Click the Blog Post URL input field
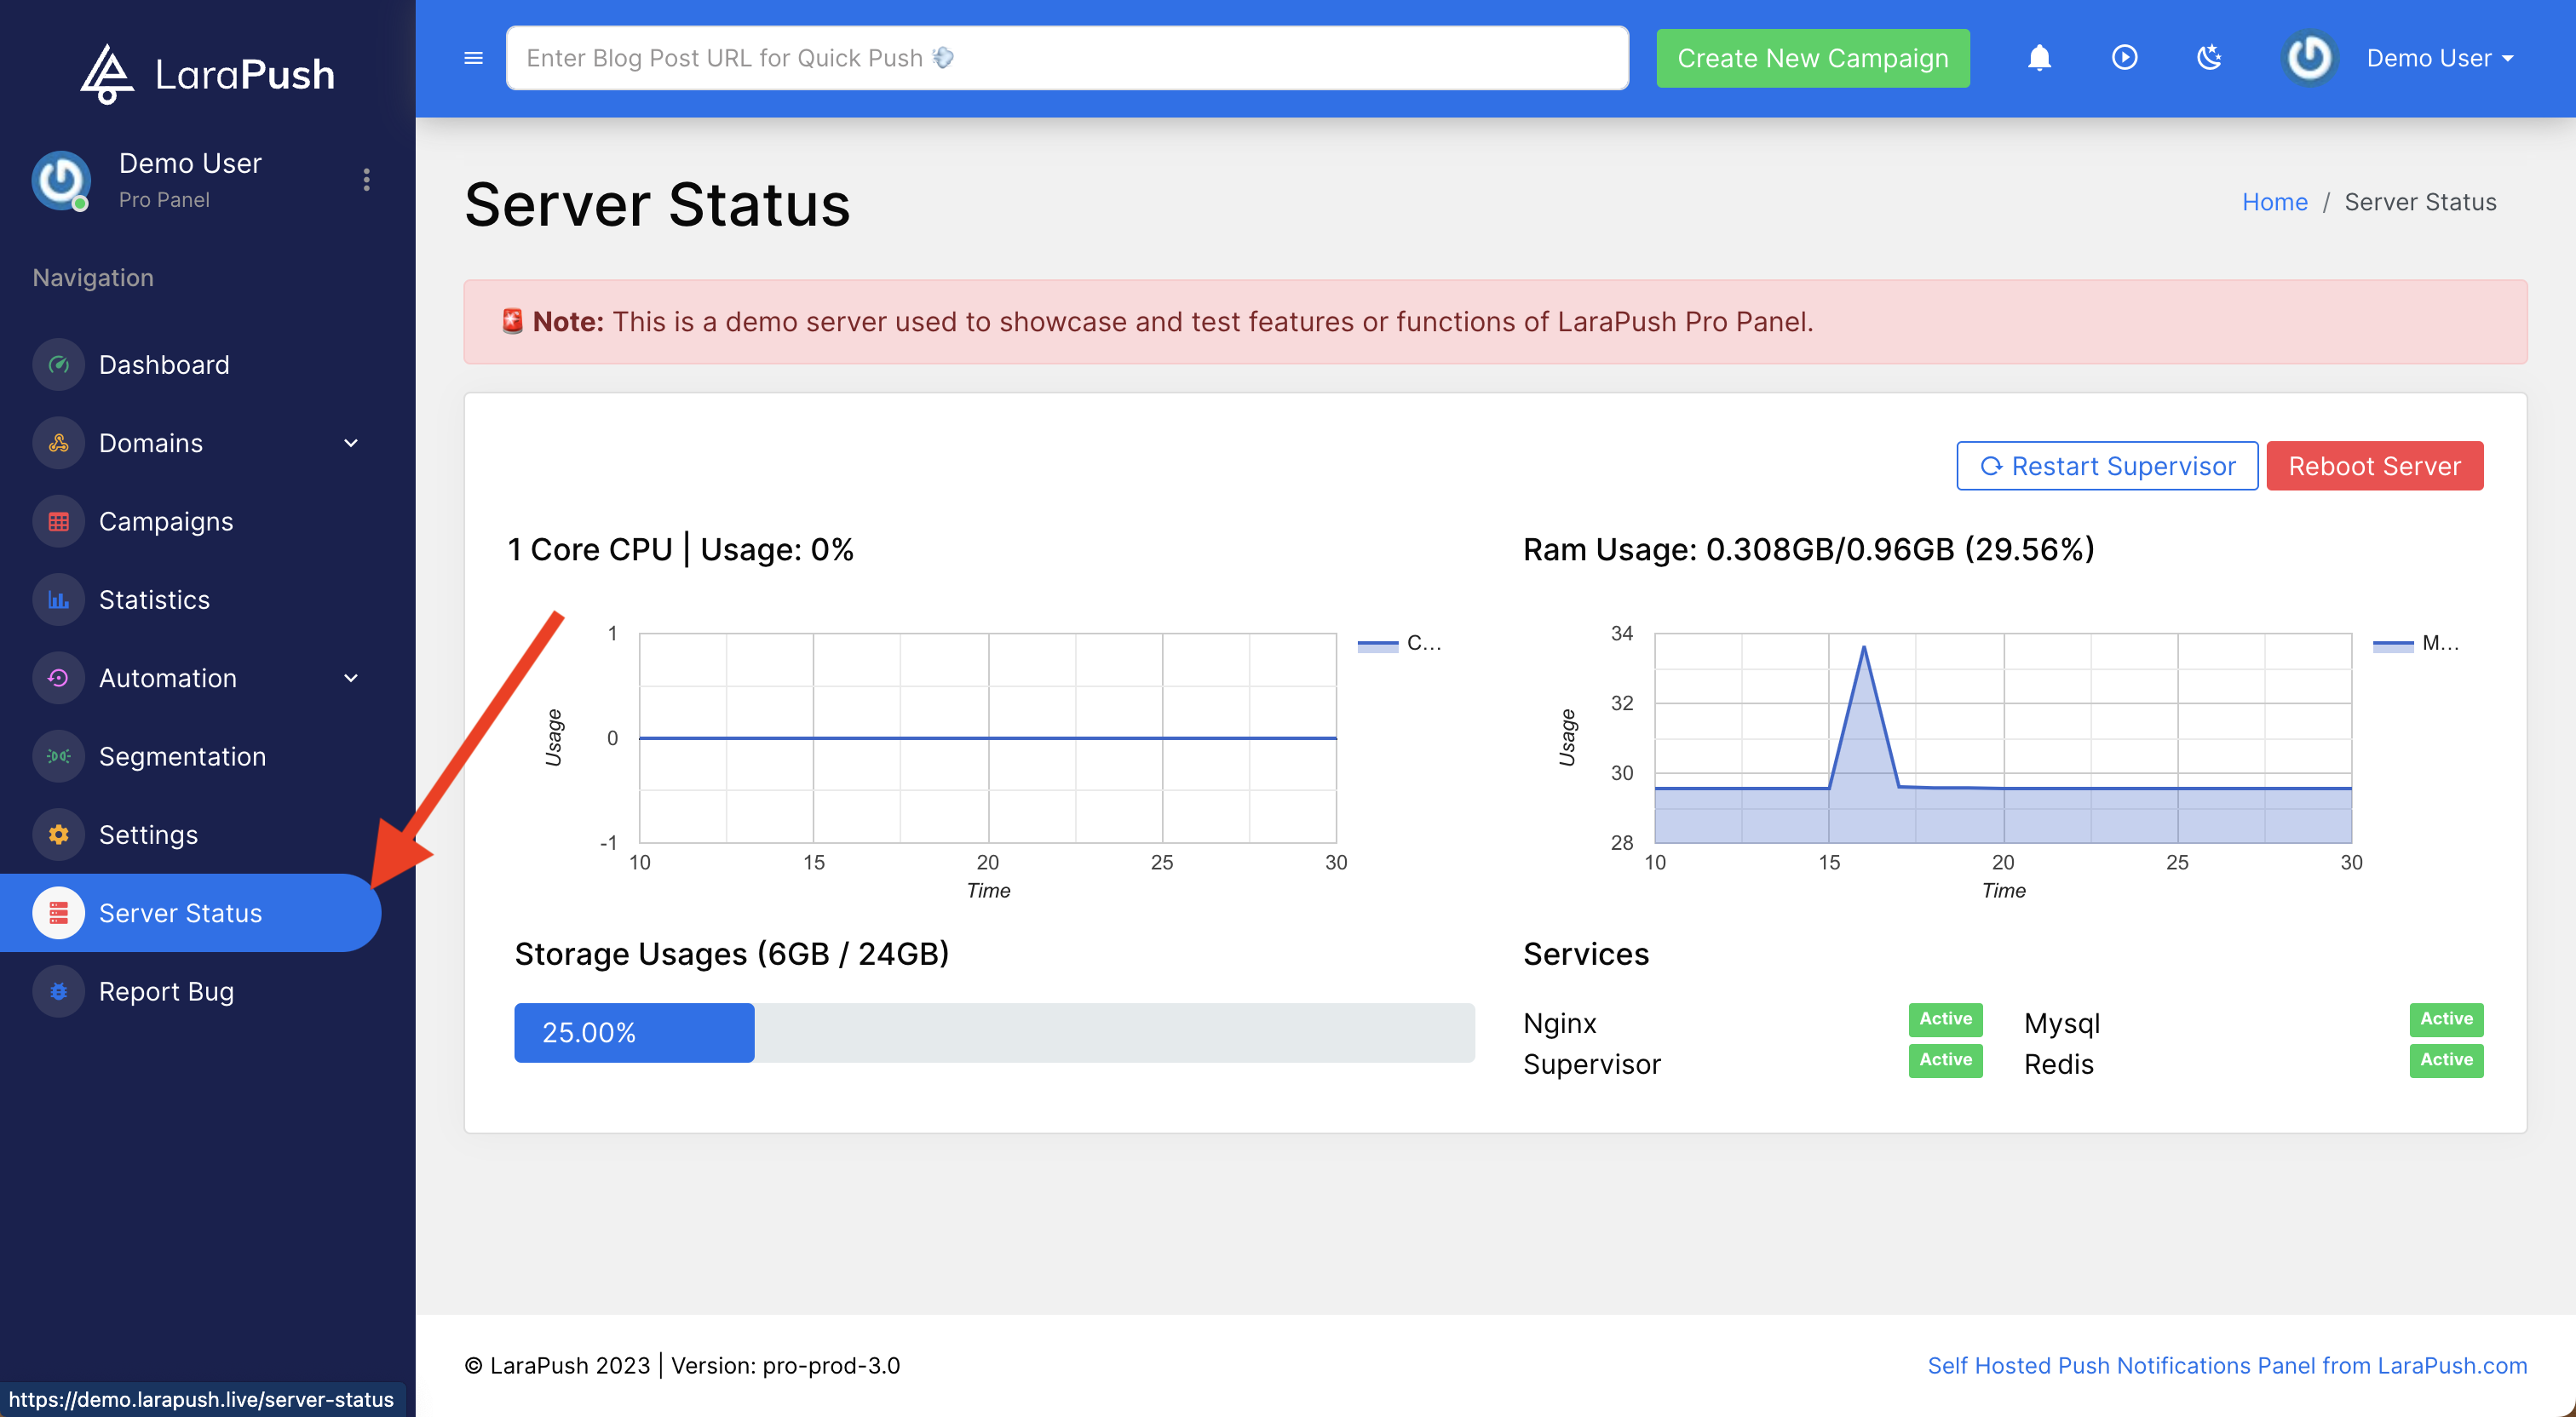The height and width of the screenshot is (1417, 2576). [x=1068, y=58]
